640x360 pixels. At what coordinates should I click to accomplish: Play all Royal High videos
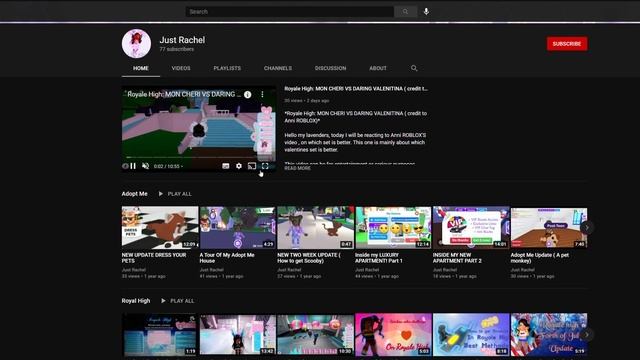click(x=177, y=301)
